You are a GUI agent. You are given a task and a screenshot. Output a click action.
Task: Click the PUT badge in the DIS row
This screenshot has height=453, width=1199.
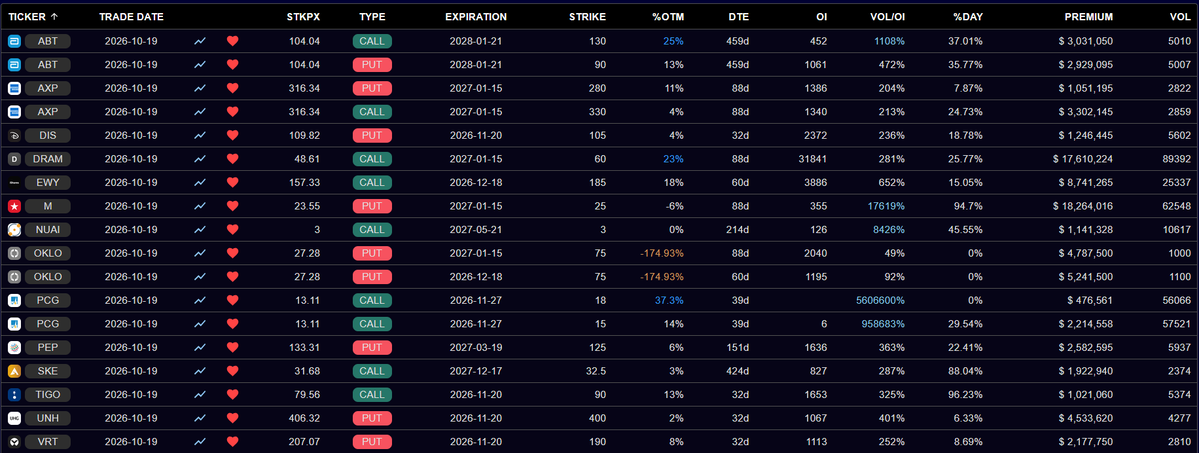click(x=372, y=135)
